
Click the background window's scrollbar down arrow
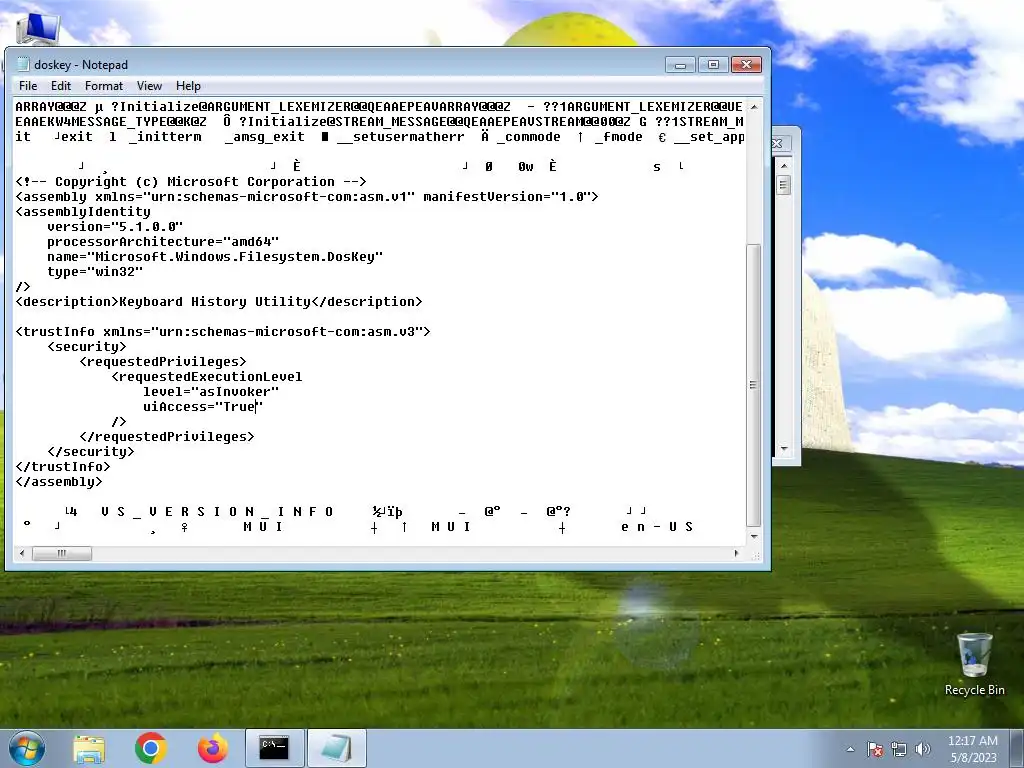point(784,449)
